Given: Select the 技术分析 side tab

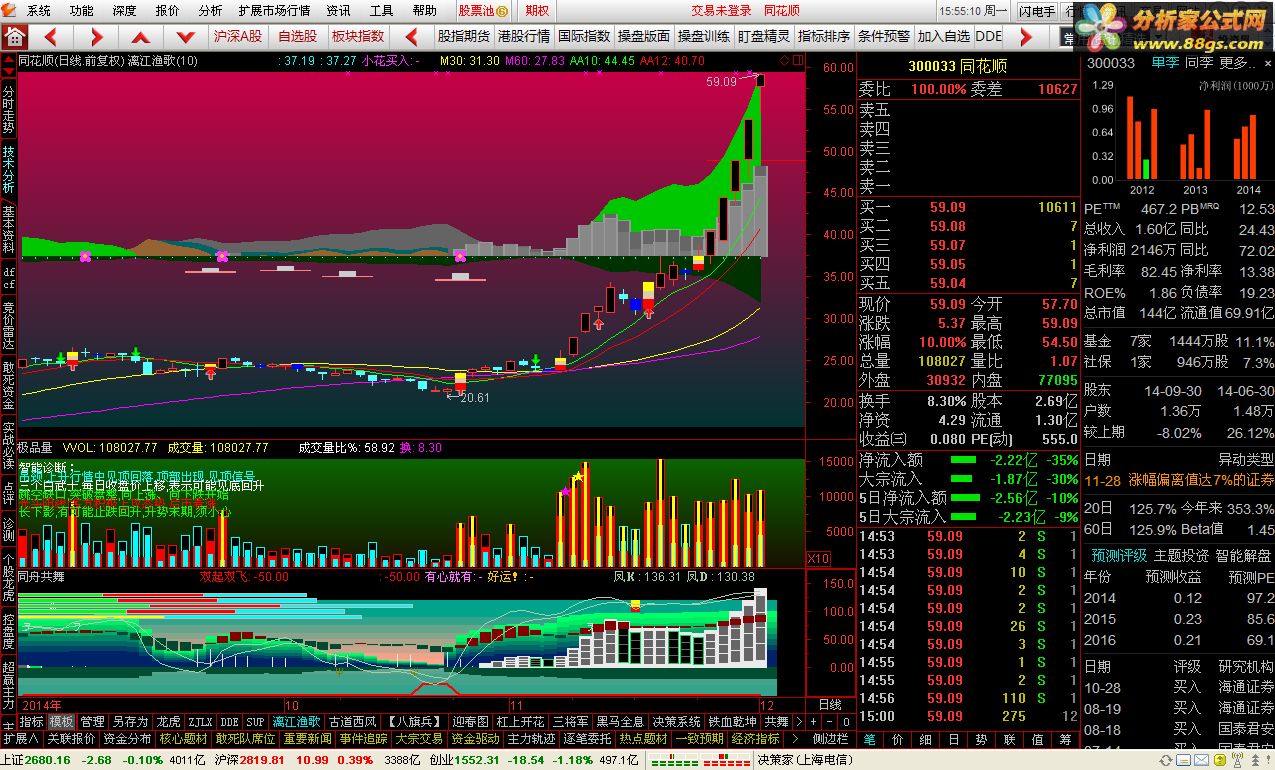Looking at the screenshot, I should click(8, 170).
